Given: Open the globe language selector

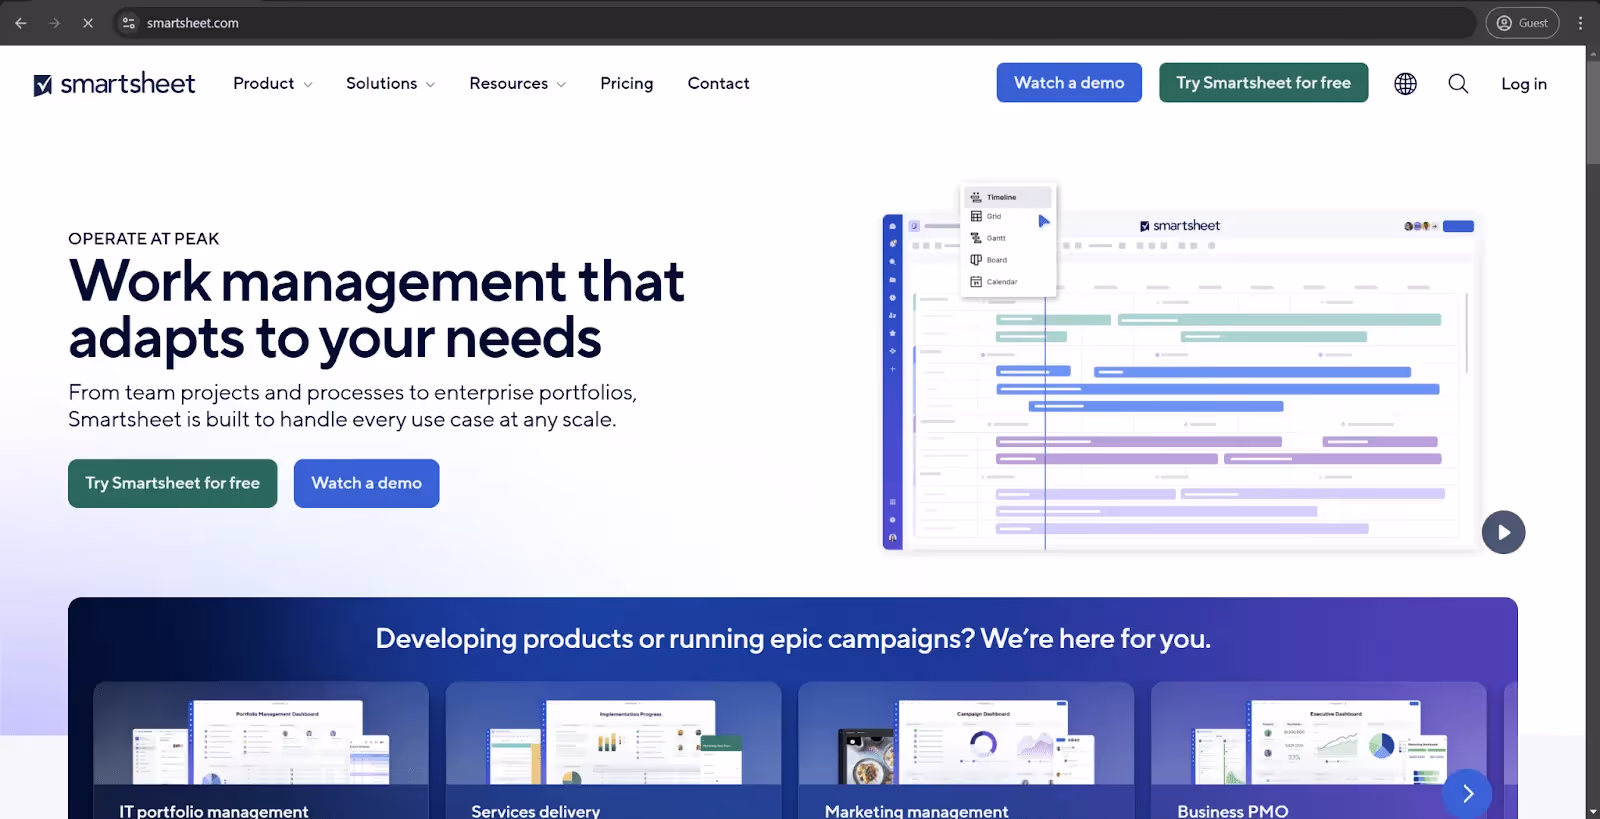Looking at the screenshot, I should (1405, 84).
